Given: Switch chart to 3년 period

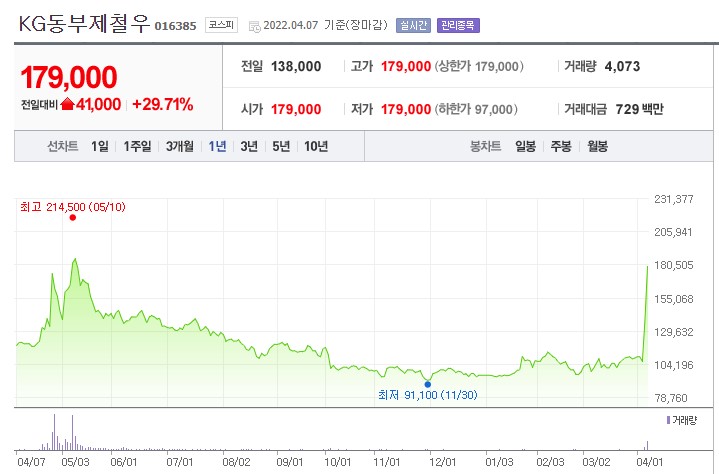Looking at the screenshot, I should 249,146.
